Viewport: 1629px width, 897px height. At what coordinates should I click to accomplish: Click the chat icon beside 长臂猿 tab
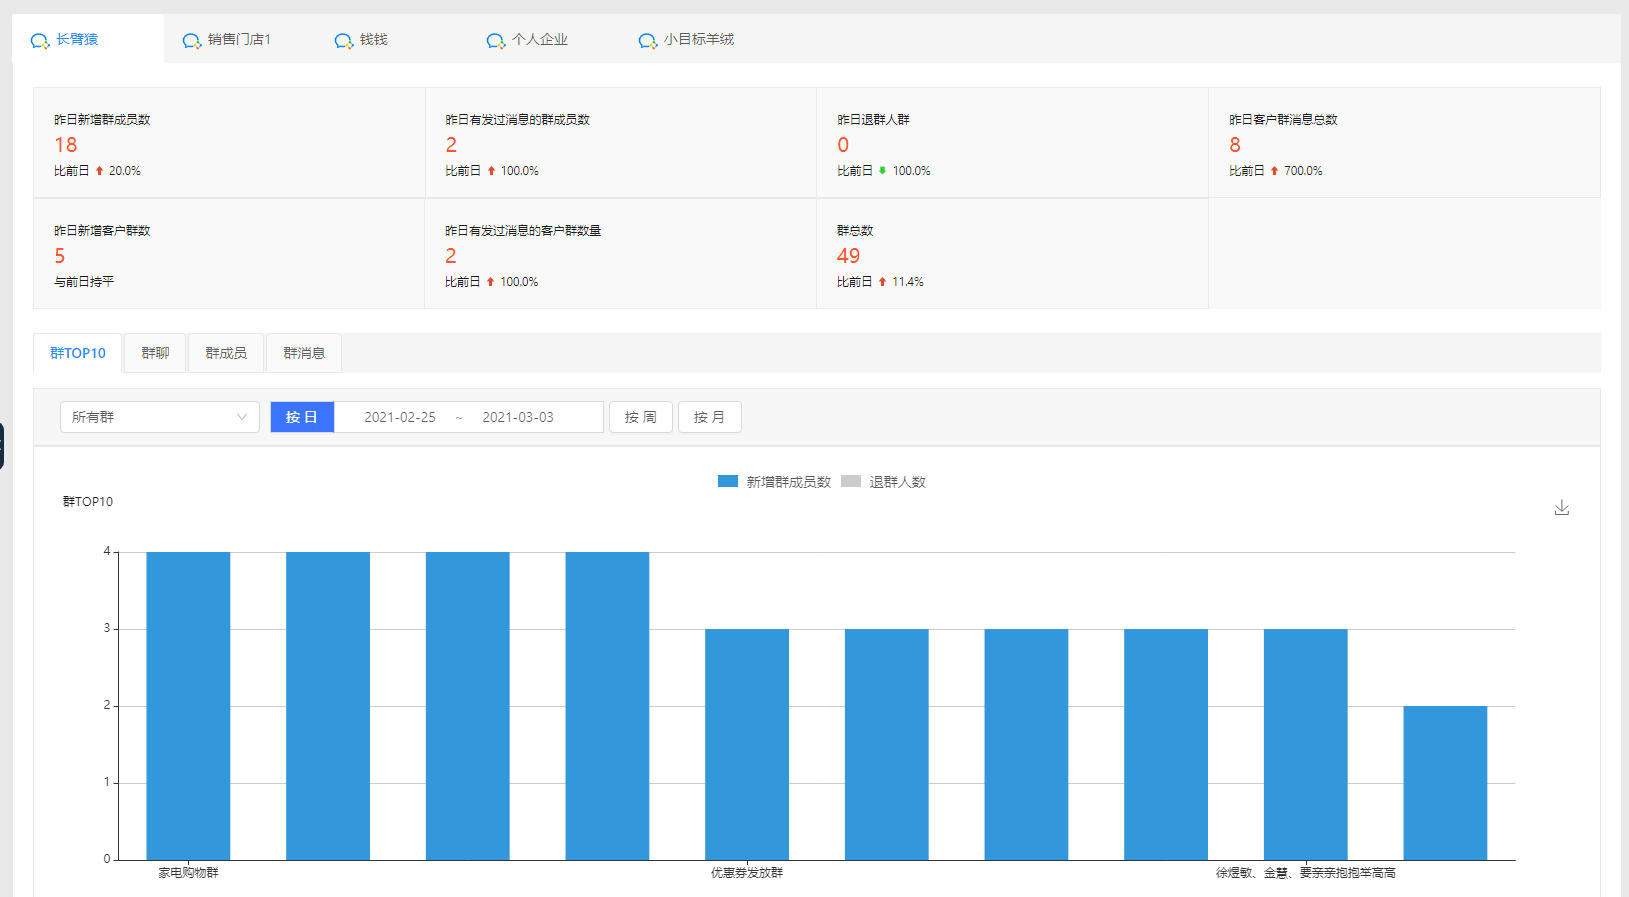pyautogui.click(x=40, y=41)
